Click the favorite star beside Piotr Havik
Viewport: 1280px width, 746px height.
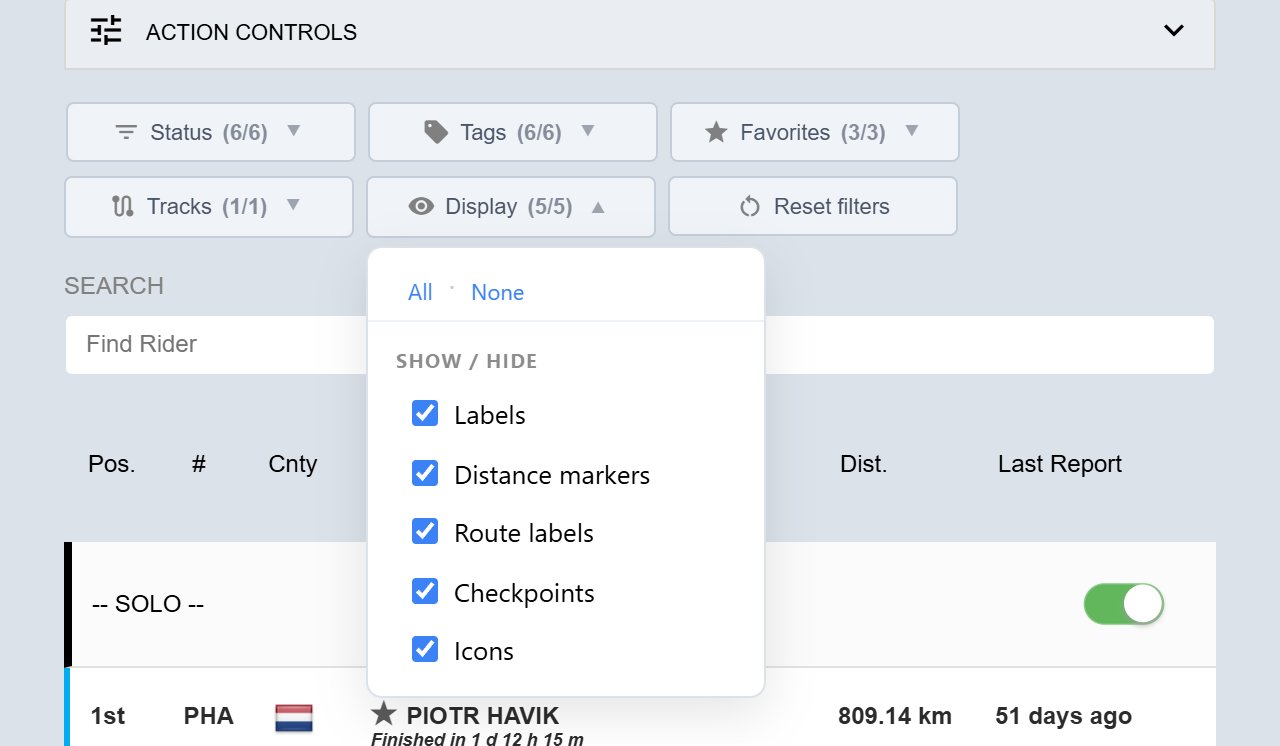click(384, 714)
